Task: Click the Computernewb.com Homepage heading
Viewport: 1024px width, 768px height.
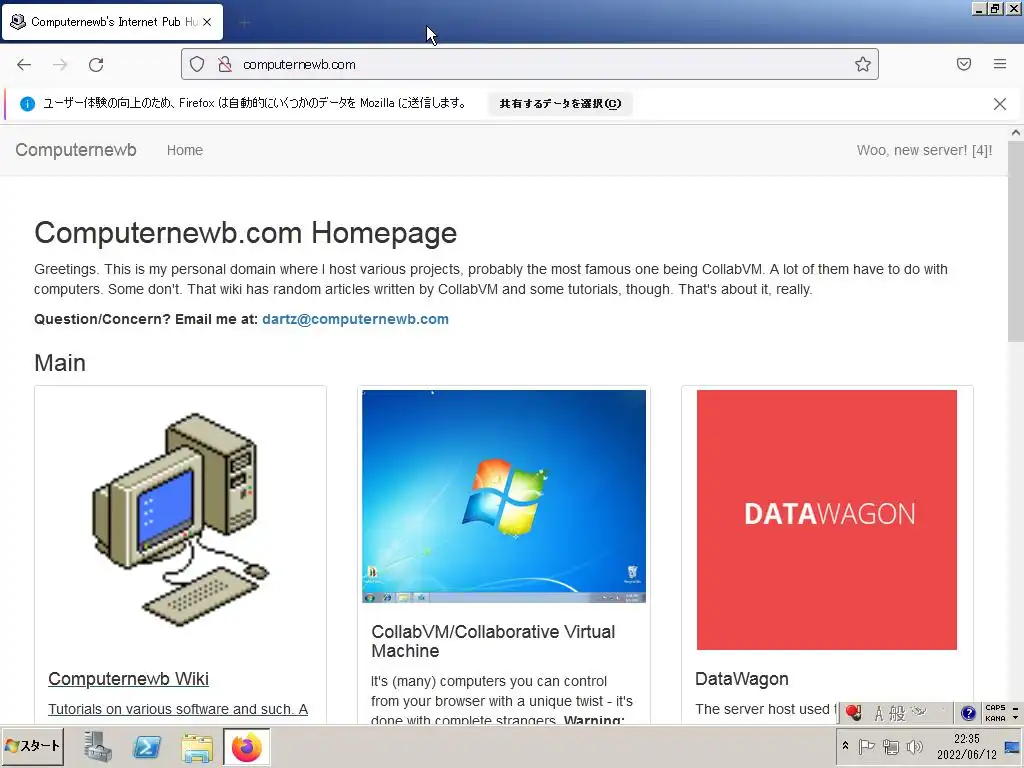Action: (246, 233)
